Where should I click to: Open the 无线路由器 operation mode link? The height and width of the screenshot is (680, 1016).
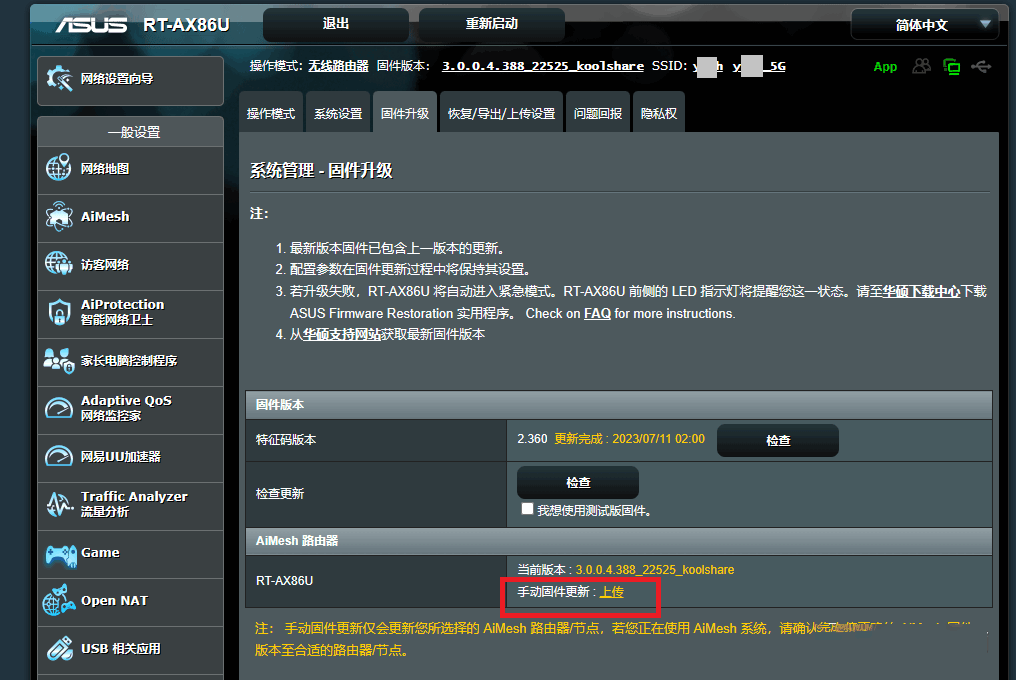coord(338,66)
